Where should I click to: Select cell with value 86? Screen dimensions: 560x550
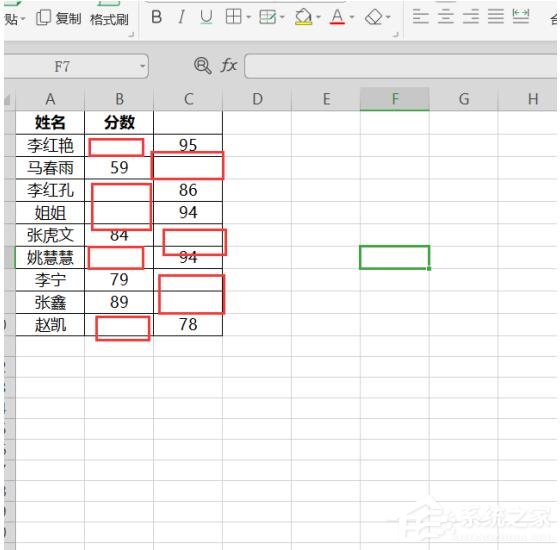[188, 190]
